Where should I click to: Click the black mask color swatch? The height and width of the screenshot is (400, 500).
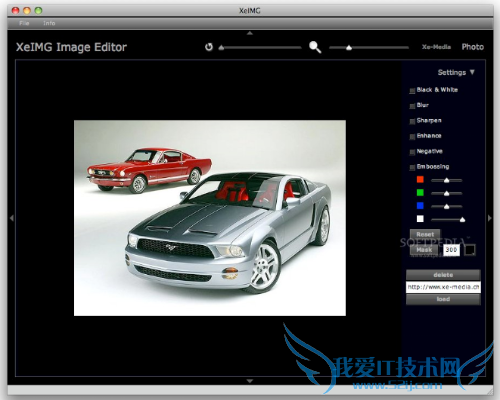[x=470, y=250]
